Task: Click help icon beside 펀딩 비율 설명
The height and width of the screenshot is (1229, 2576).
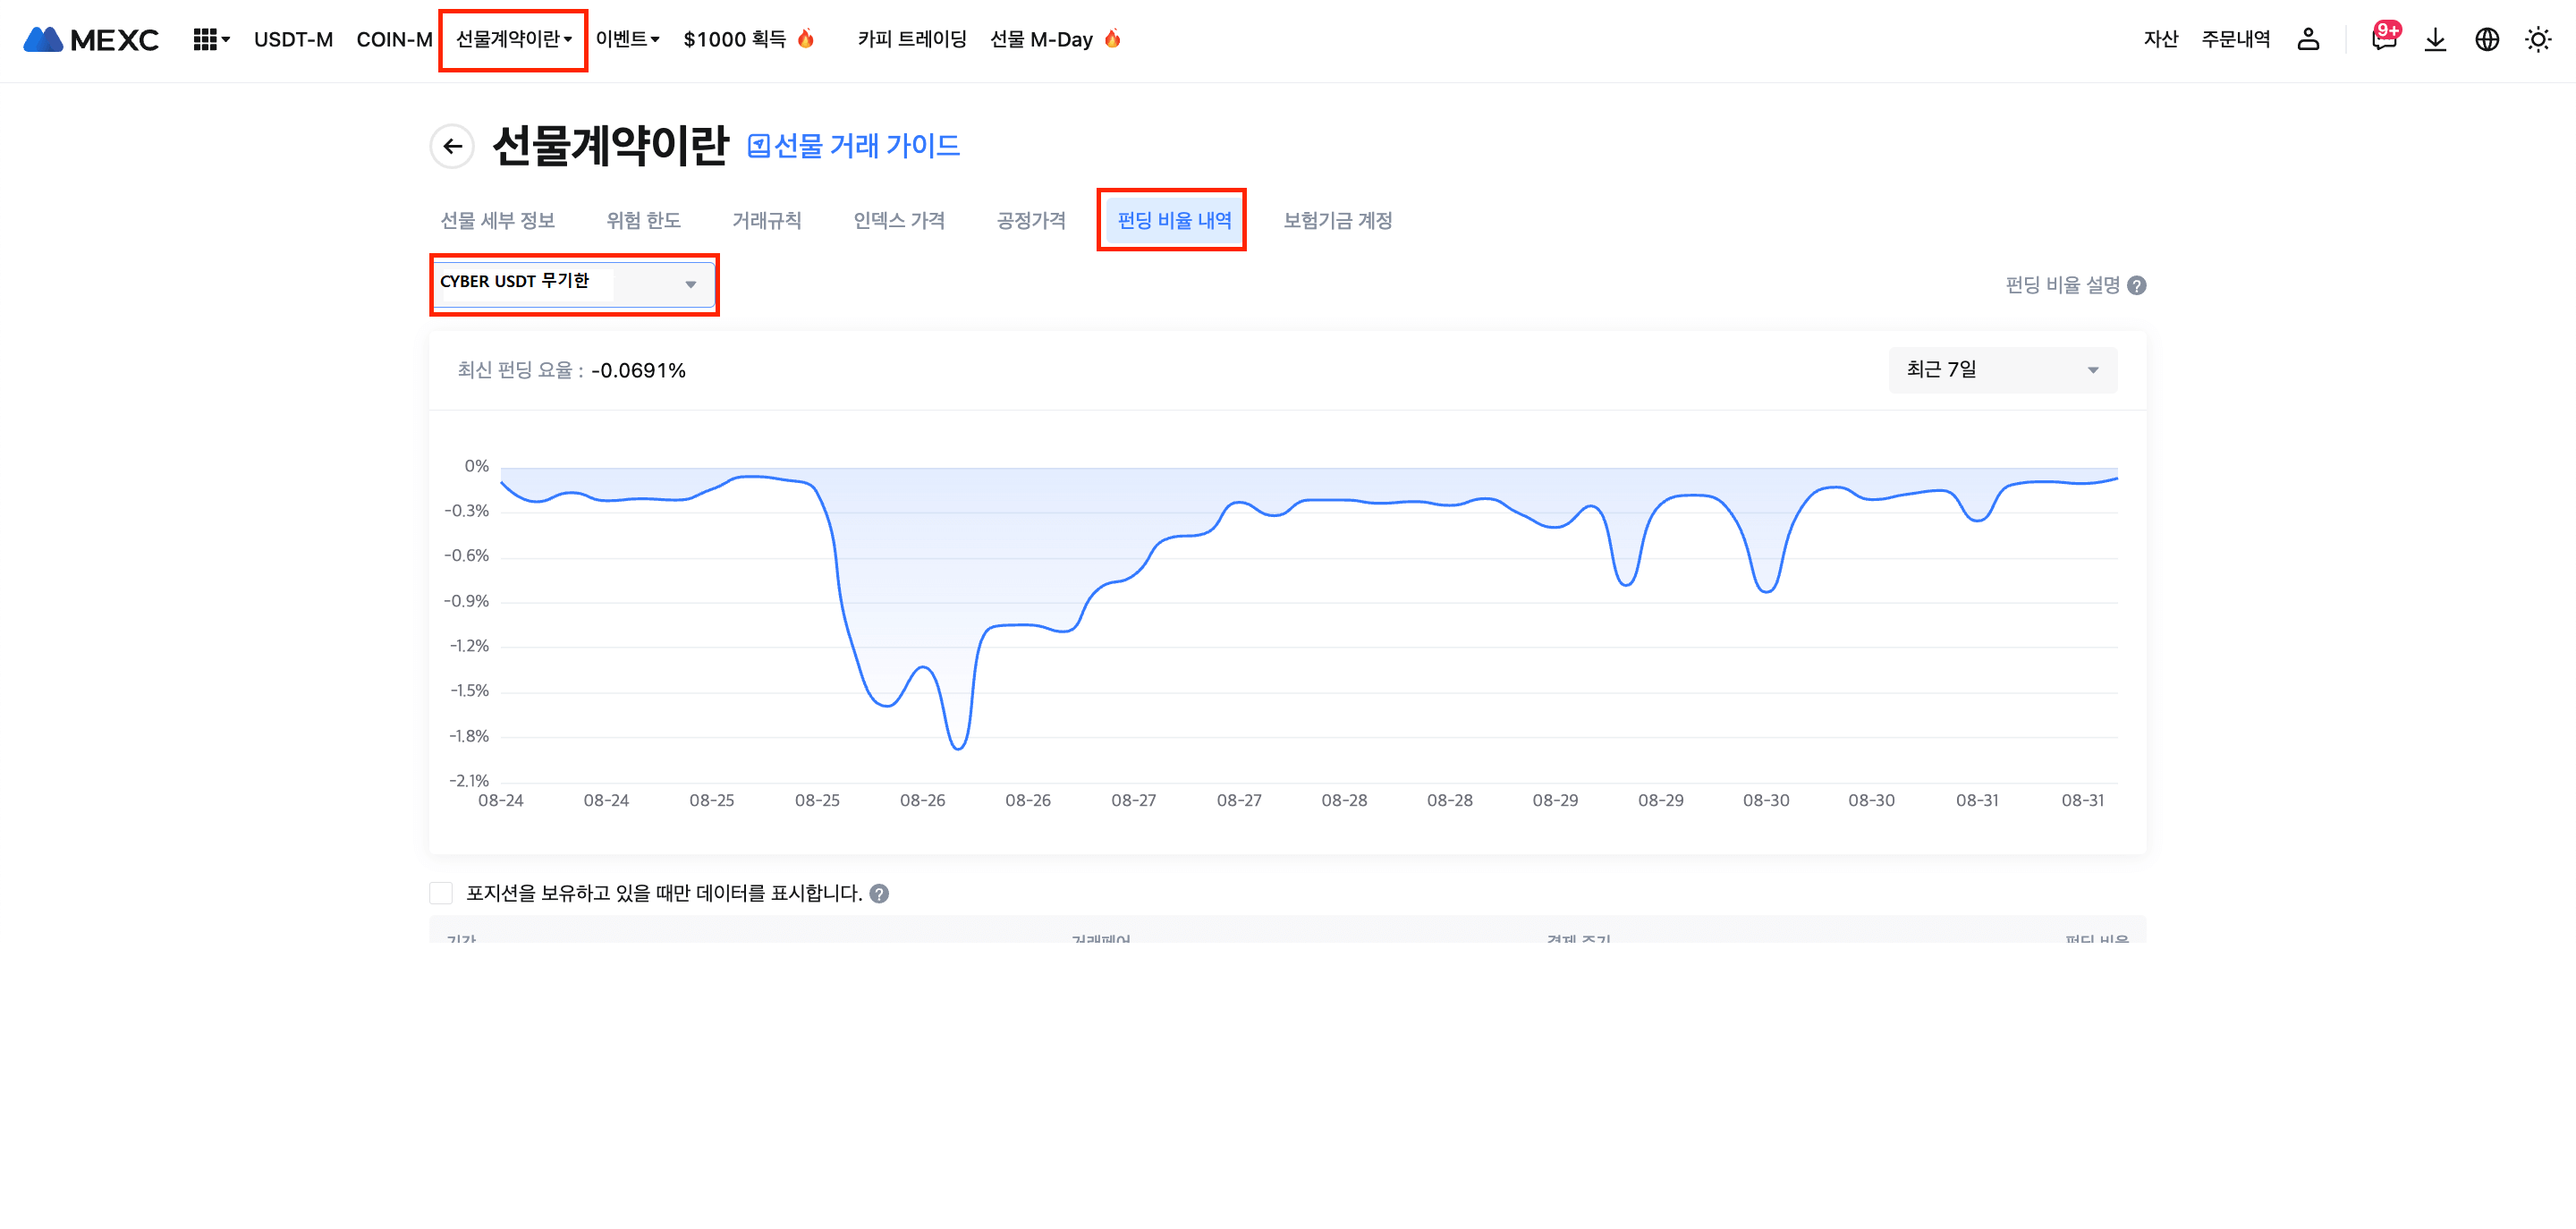Action: point(2136,286)
